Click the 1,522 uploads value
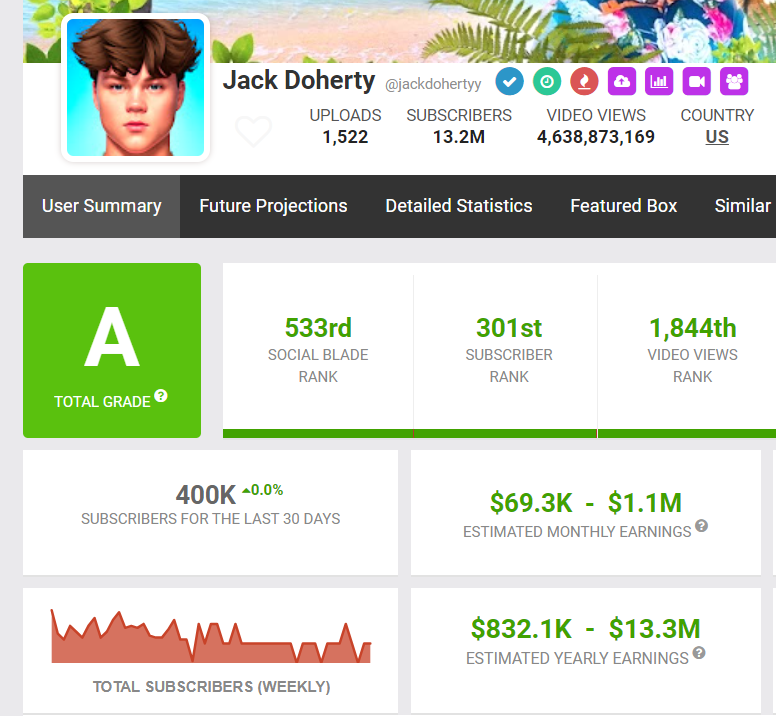 click(345, 137)
